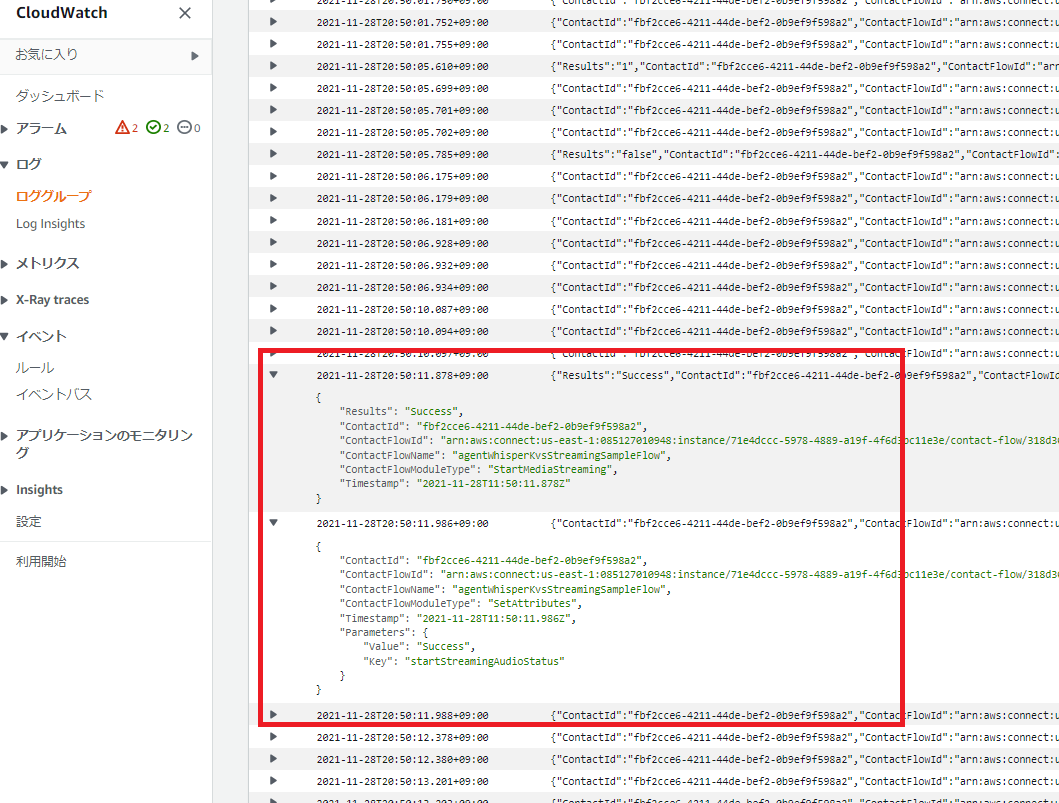Expand log event at 20:50:11.988
Screen dimensions: 1059x803
pyautogui.click(x=274, y=715)
